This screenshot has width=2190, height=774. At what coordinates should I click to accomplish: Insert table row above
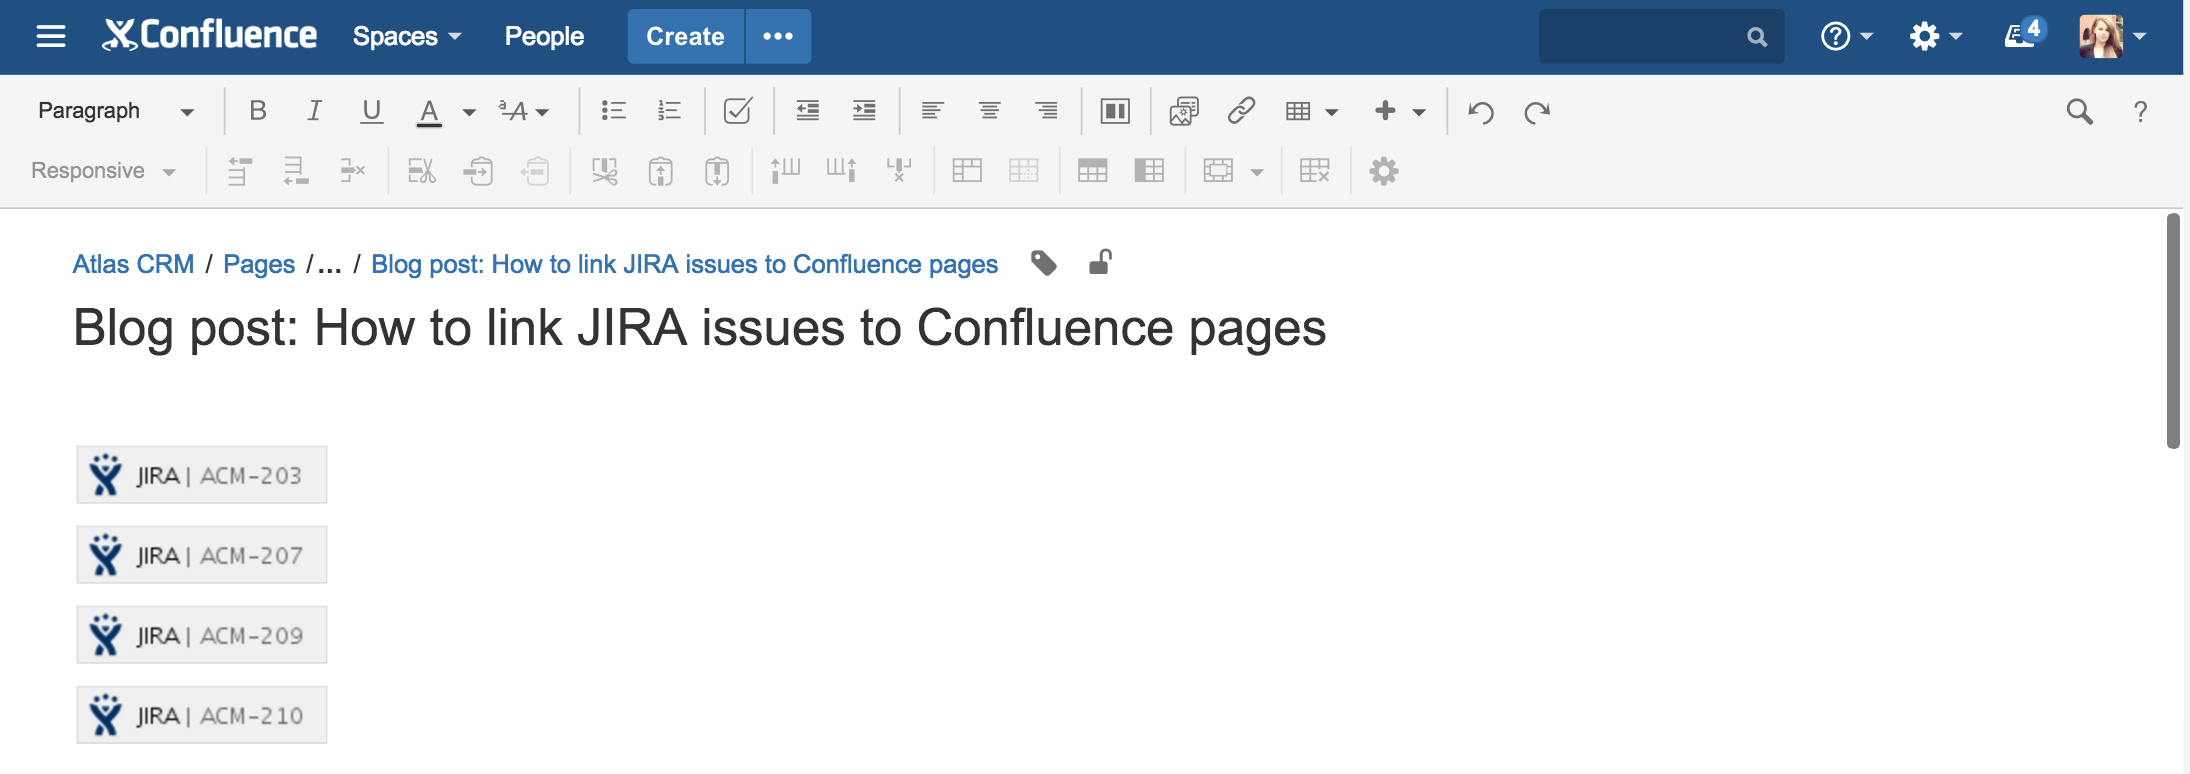tap(239, 171)
